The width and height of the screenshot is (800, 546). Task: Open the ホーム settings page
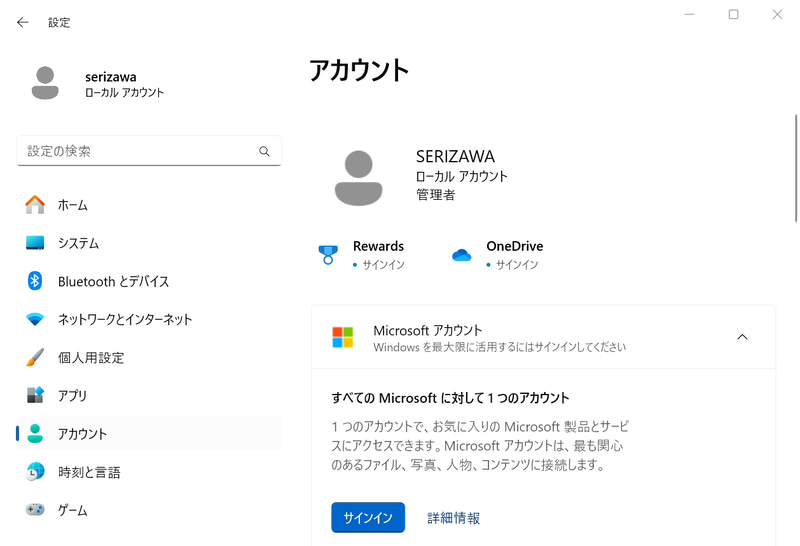pyautogui.click(x=149, y=205)
